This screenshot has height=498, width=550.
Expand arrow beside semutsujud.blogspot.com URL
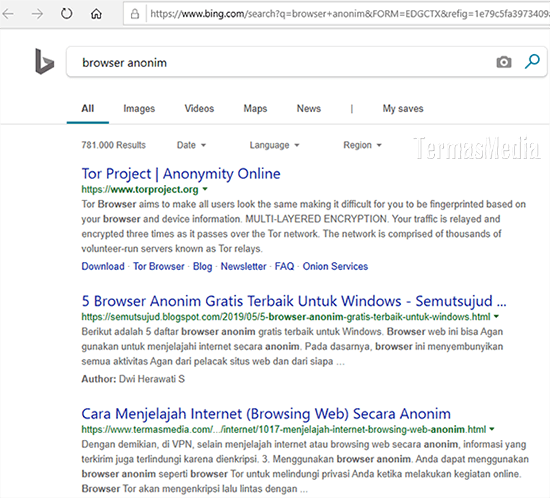[x=496, y=316]
